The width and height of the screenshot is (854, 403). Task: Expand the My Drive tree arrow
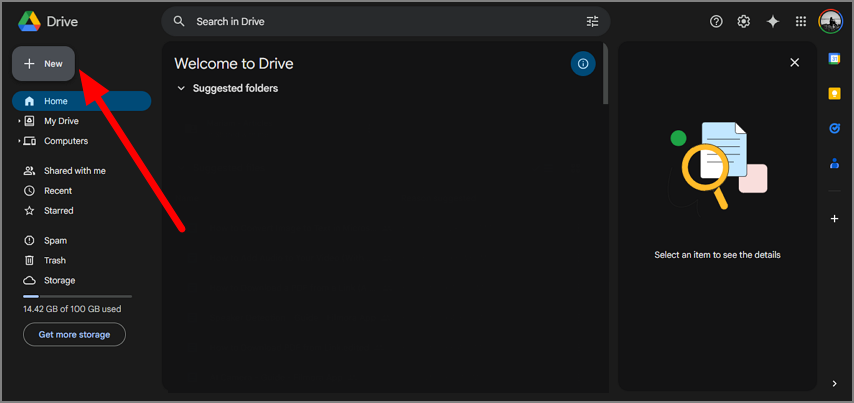coord(19,121)
